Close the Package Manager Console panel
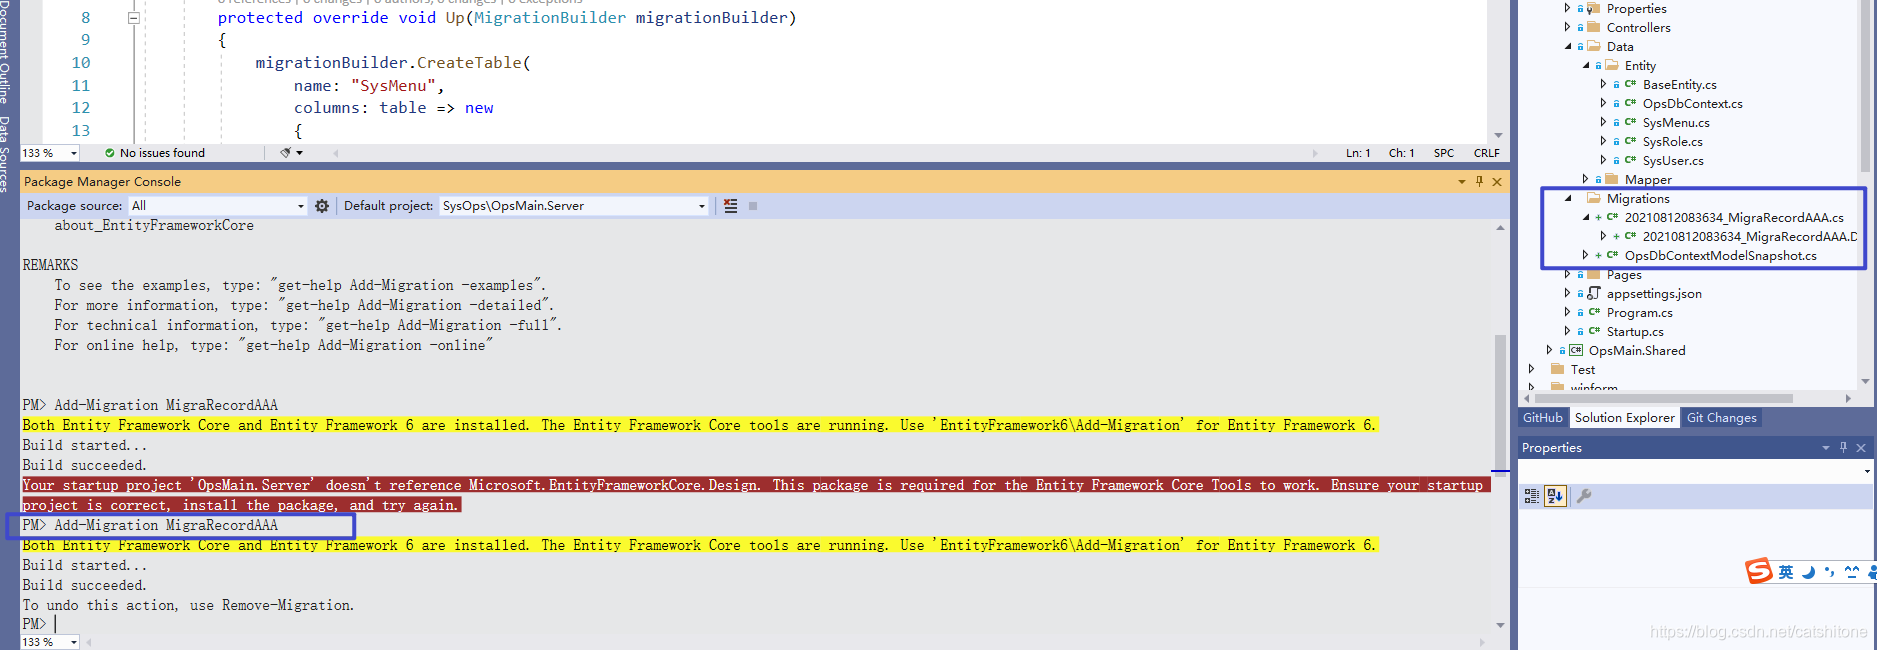 click(1497, 181)
